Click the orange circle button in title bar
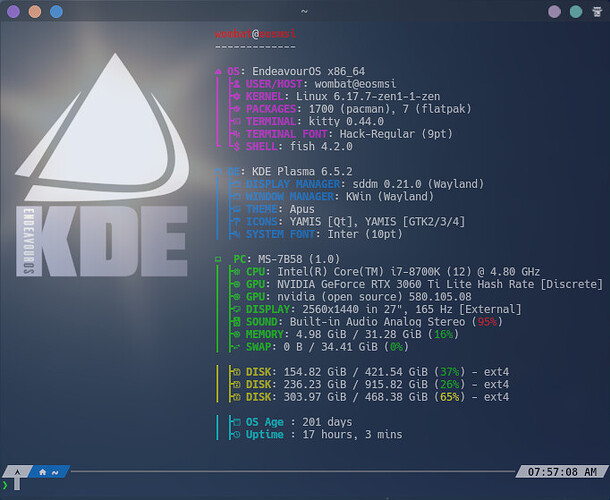610x500 pixels. pos(34,12)
